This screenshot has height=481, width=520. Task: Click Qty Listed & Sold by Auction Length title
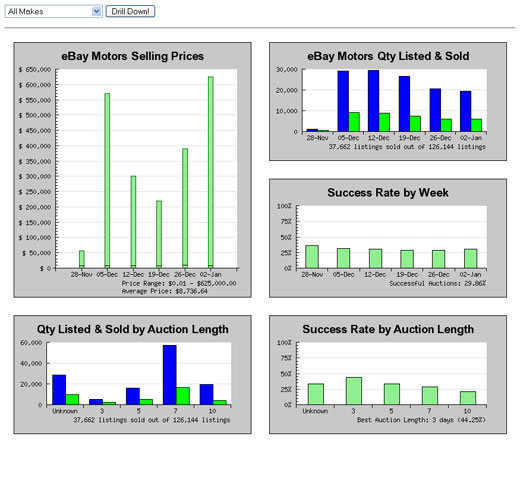coord(133,329)
